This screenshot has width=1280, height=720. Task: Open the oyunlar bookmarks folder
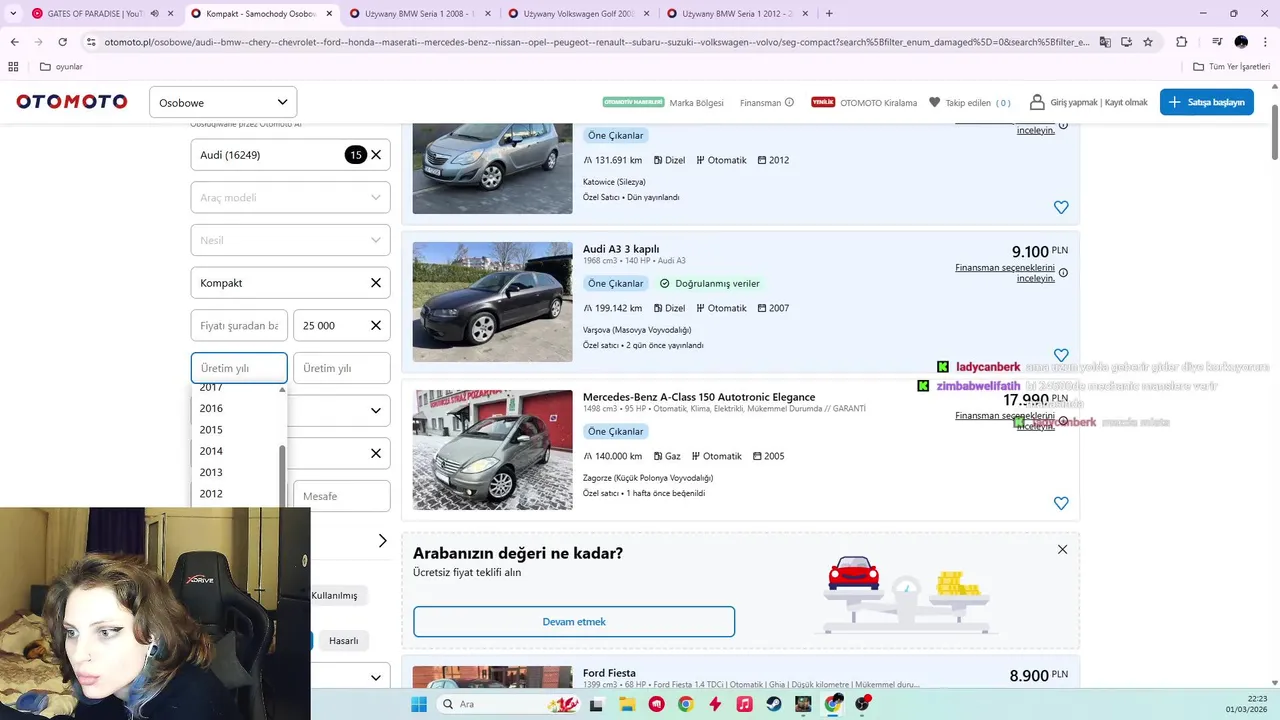pyautogui.click(x=61, y=67)
